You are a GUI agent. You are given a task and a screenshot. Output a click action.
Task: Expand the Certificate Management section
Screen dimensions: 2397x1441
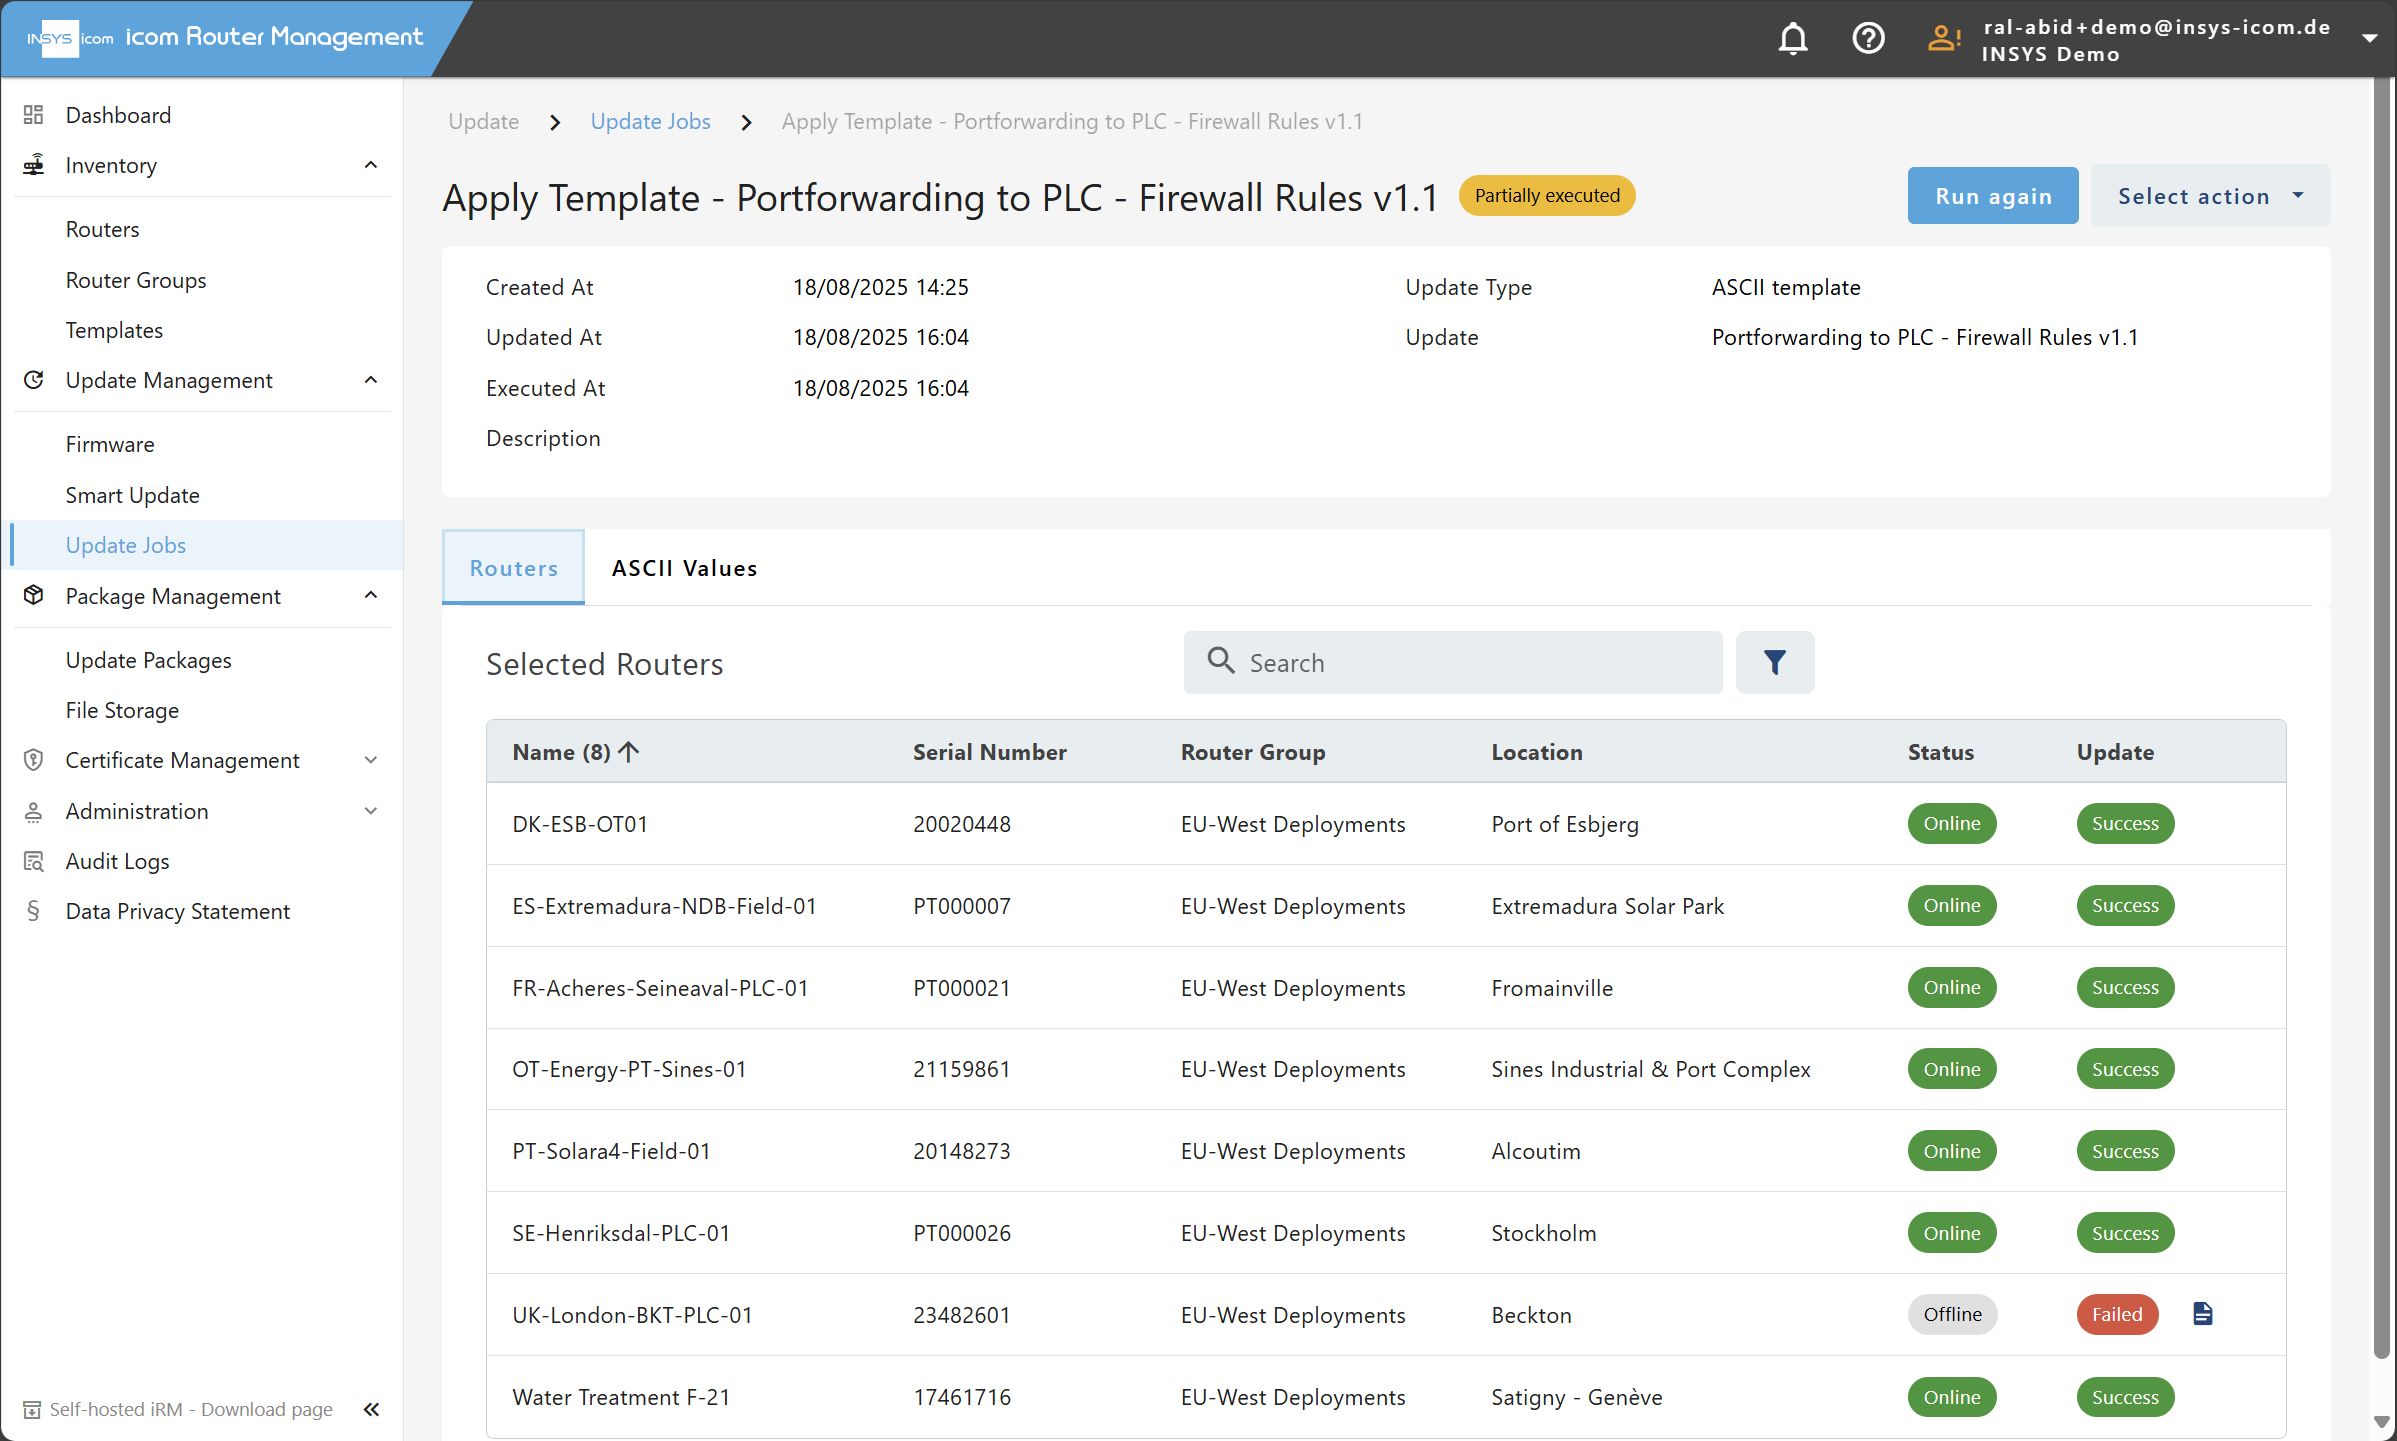point(371,760)
